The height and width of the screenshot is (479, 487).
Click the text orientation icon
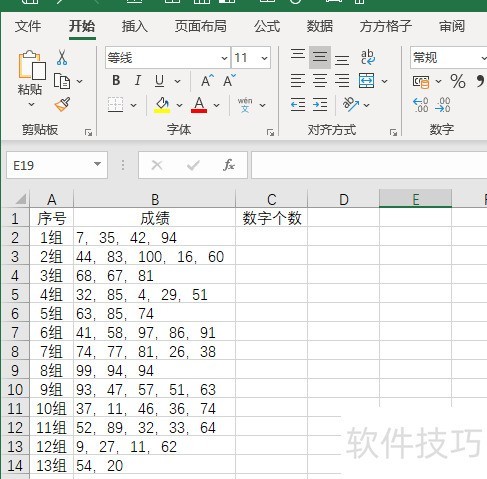(351, 104)
